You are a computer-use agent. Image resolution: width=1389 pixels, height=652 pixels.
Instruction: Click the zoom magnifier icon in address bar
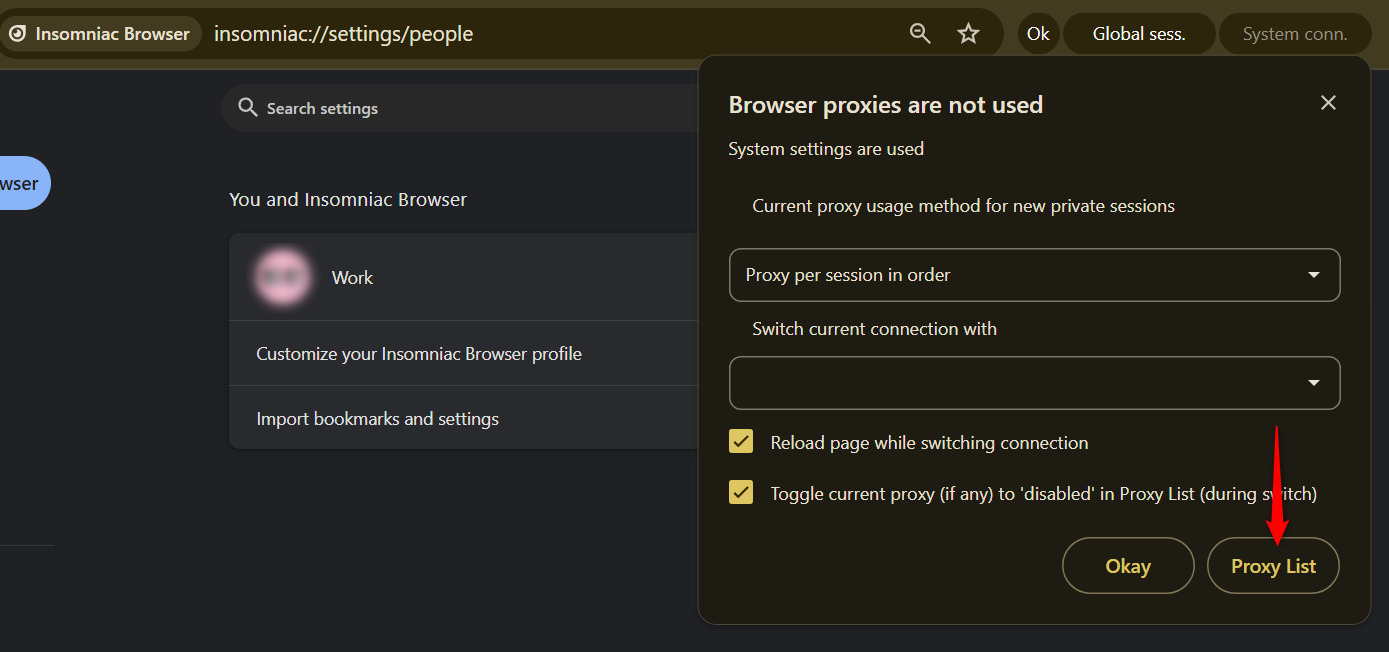coord(920,34)
